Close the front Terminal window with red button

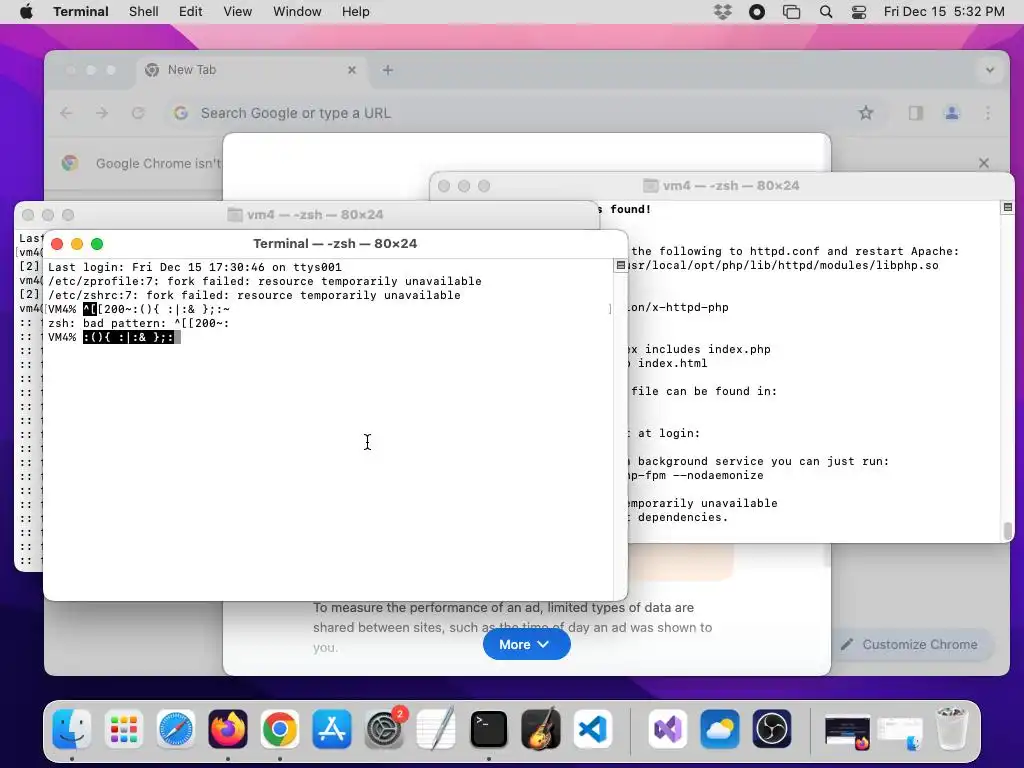tap(57, 244)
